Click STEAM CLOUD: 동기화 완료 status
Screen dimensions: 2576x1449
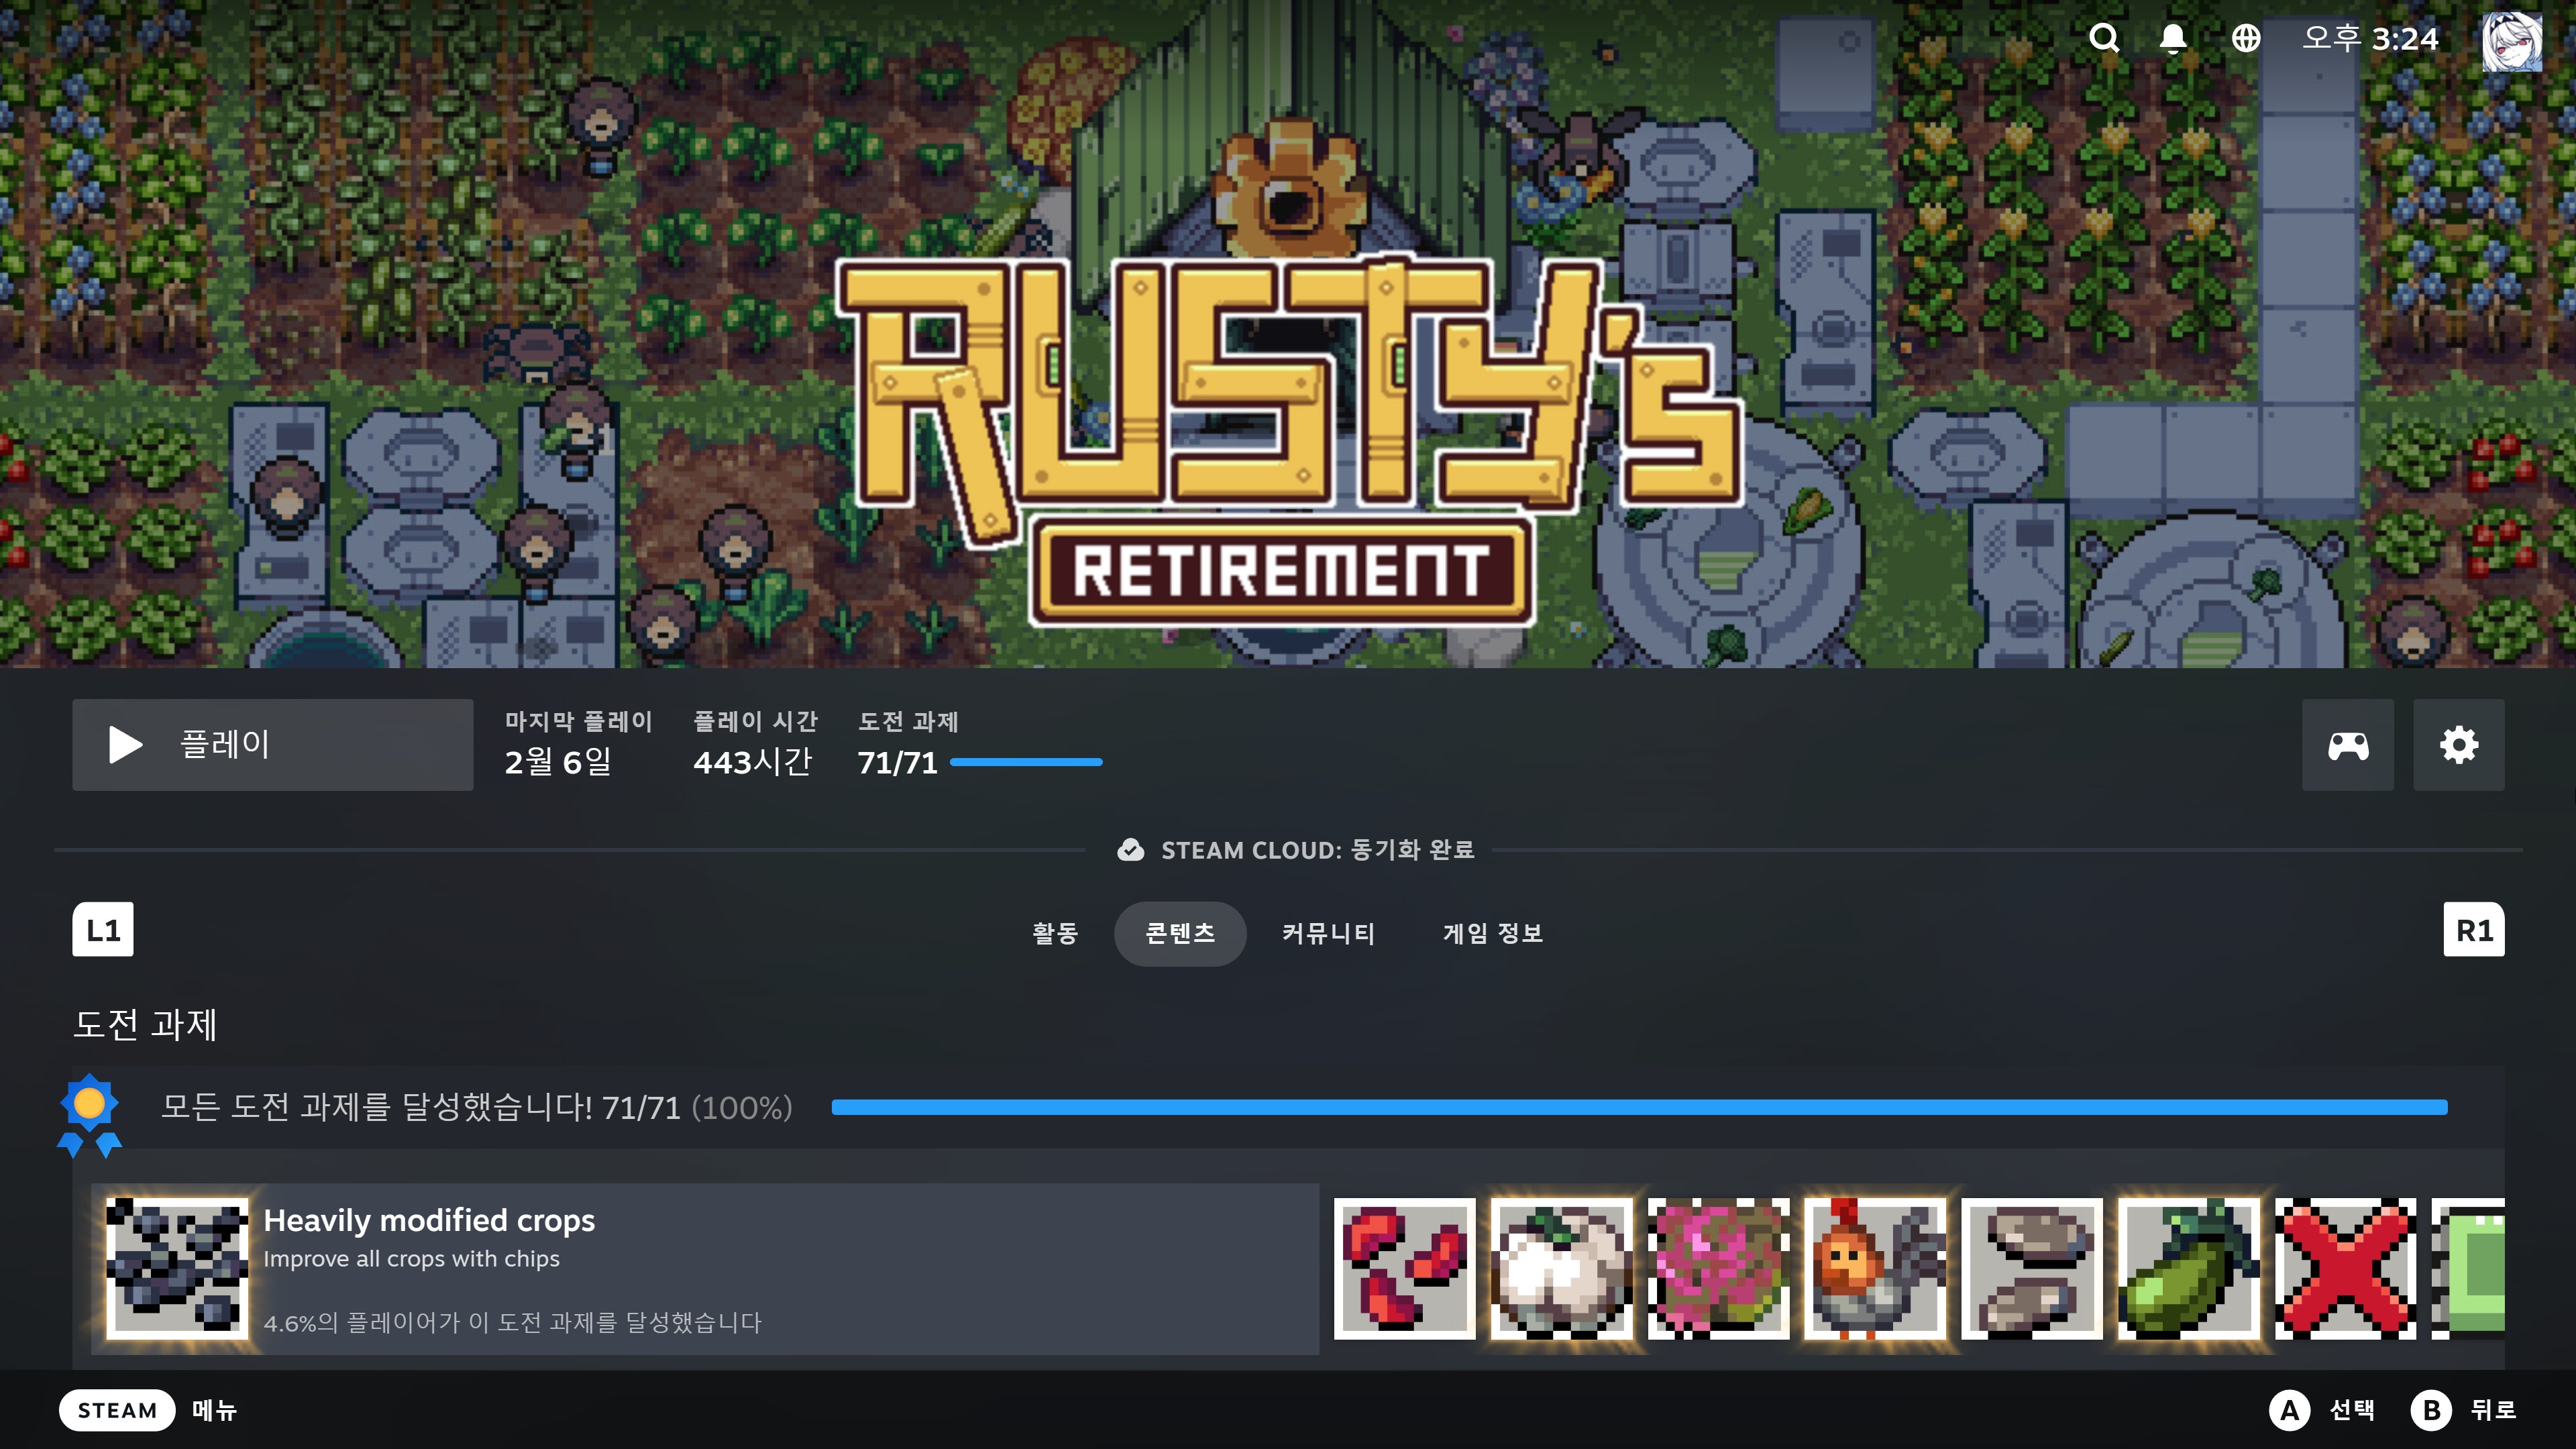(x=1317, y=850)
